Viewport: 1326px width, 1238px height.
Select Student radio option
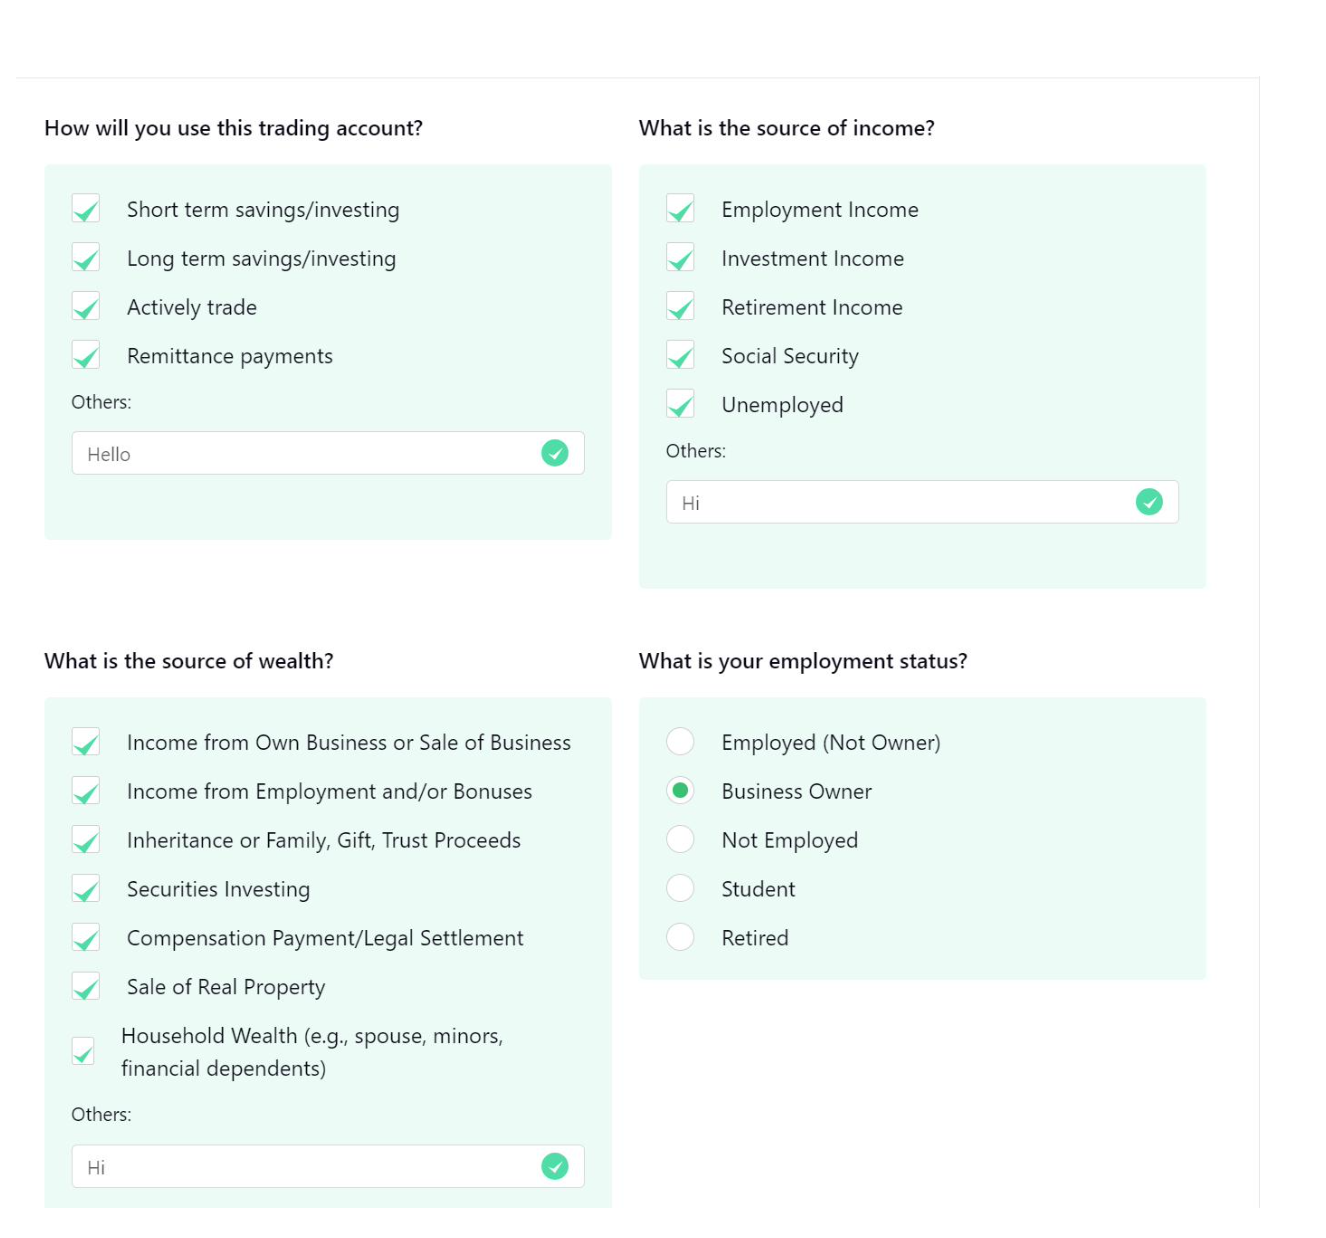pyautogui.click(x=680, y=888)
